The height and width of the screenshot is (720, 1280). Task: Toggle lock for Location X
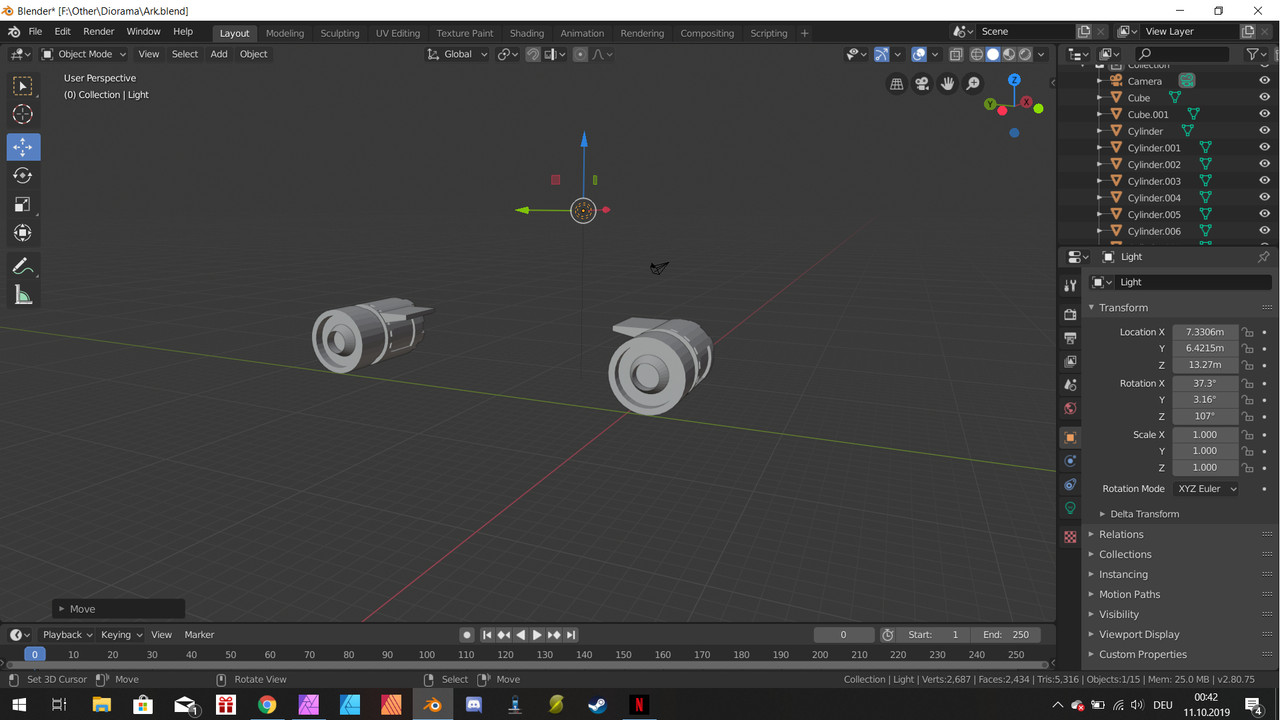pyautogui.click(x=1247, y=332)
